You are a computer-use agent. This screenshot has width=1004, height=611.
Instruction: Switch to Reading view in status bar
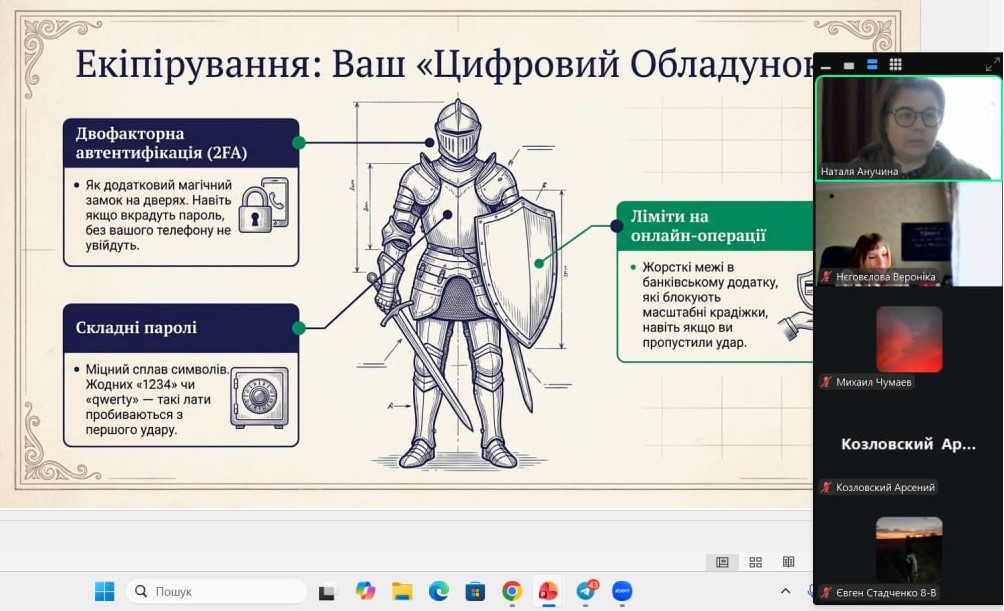[788, 562]
